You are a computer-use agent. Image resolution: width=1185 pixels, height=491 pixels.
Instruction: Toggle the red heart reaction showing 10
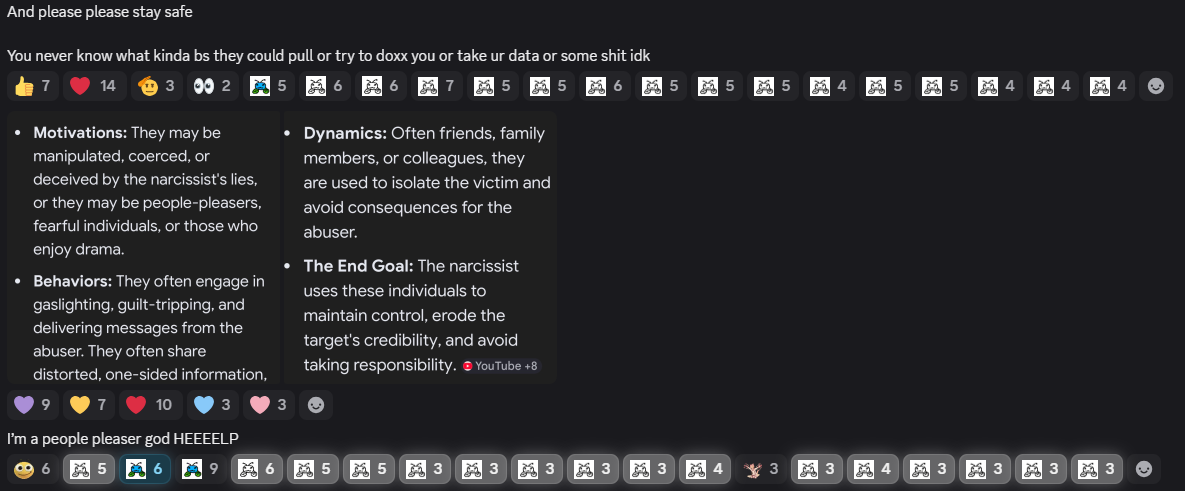(150, 405)
